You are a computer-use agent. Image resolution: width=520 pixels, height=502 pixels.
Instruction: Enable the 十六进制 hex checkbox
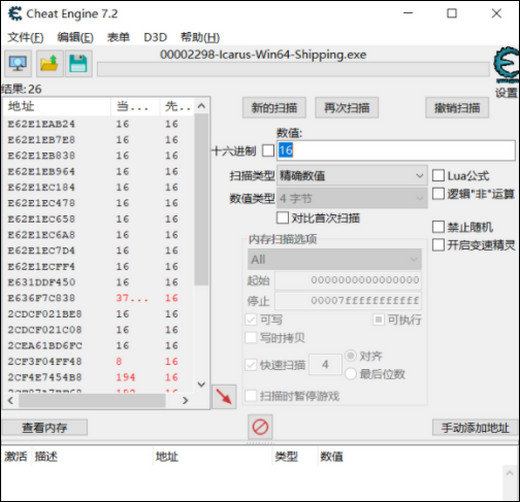(268, 151)
